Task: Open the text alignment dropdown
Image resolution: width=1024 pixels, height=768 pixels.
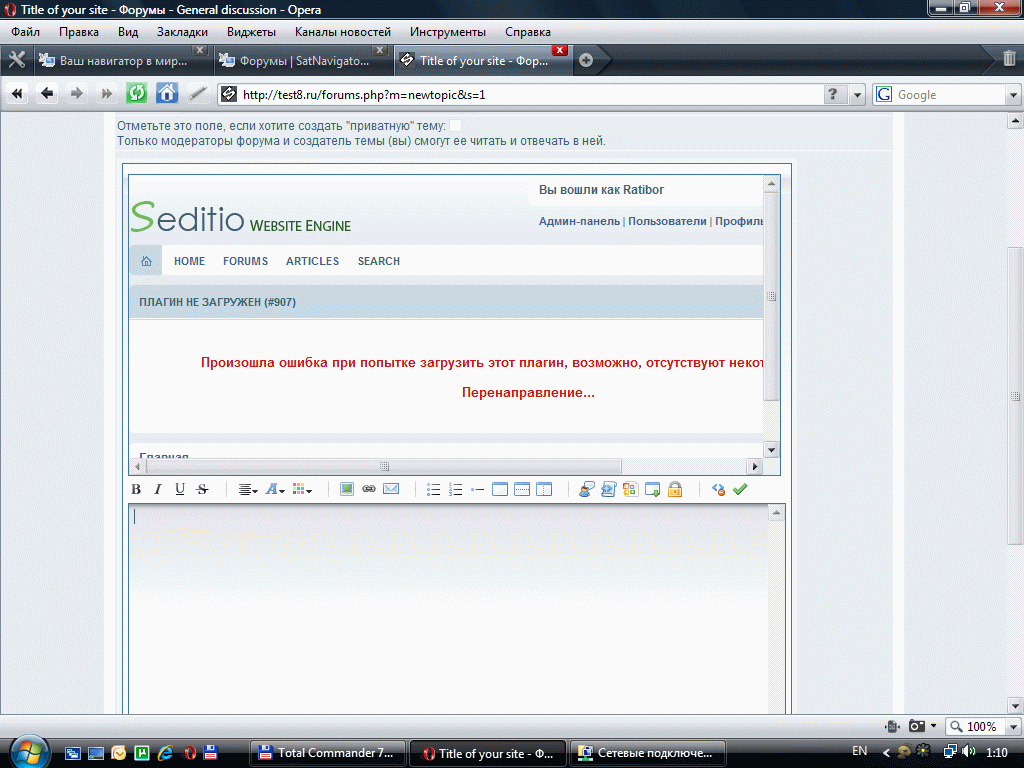Action: [248, 489]
